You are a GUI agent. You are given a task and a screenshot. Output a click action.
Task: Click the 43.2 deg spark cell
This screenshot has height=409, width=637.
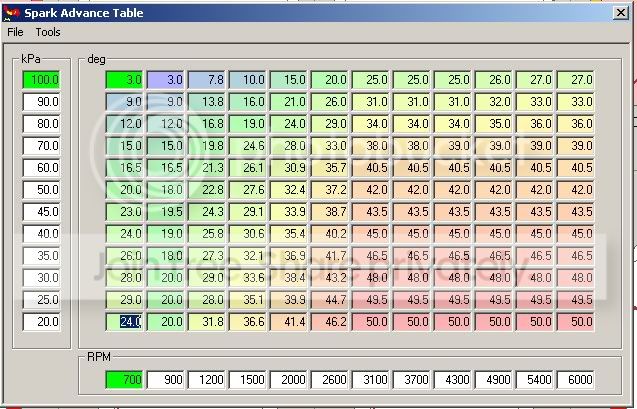[329, 278]
